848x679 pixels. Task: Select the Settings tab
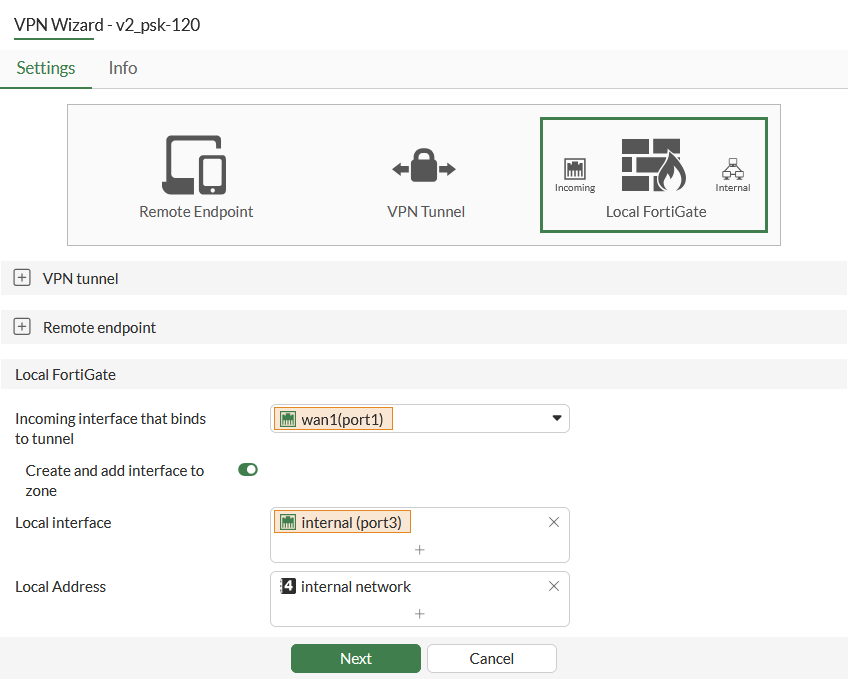pyautogui.click(x=46, y=68)
